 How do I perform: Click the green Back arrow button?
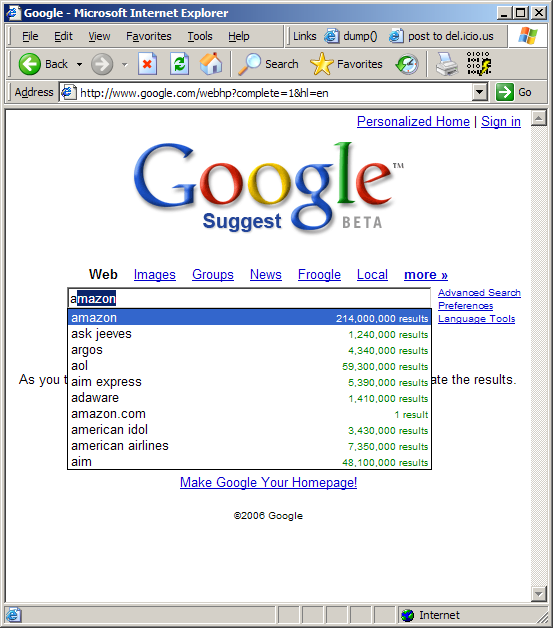pos(30,64)
